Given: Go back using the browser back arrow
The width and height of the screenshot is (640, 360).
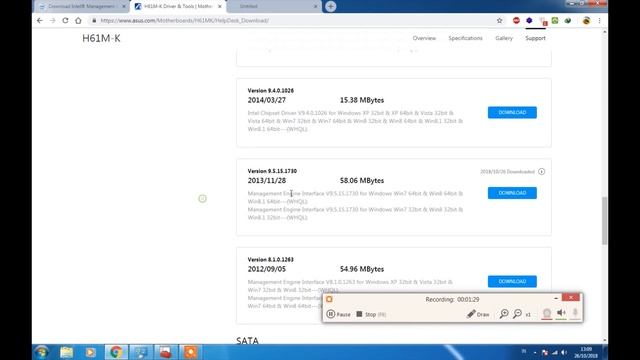Looking at the screenshot, I should coord(40,20).
